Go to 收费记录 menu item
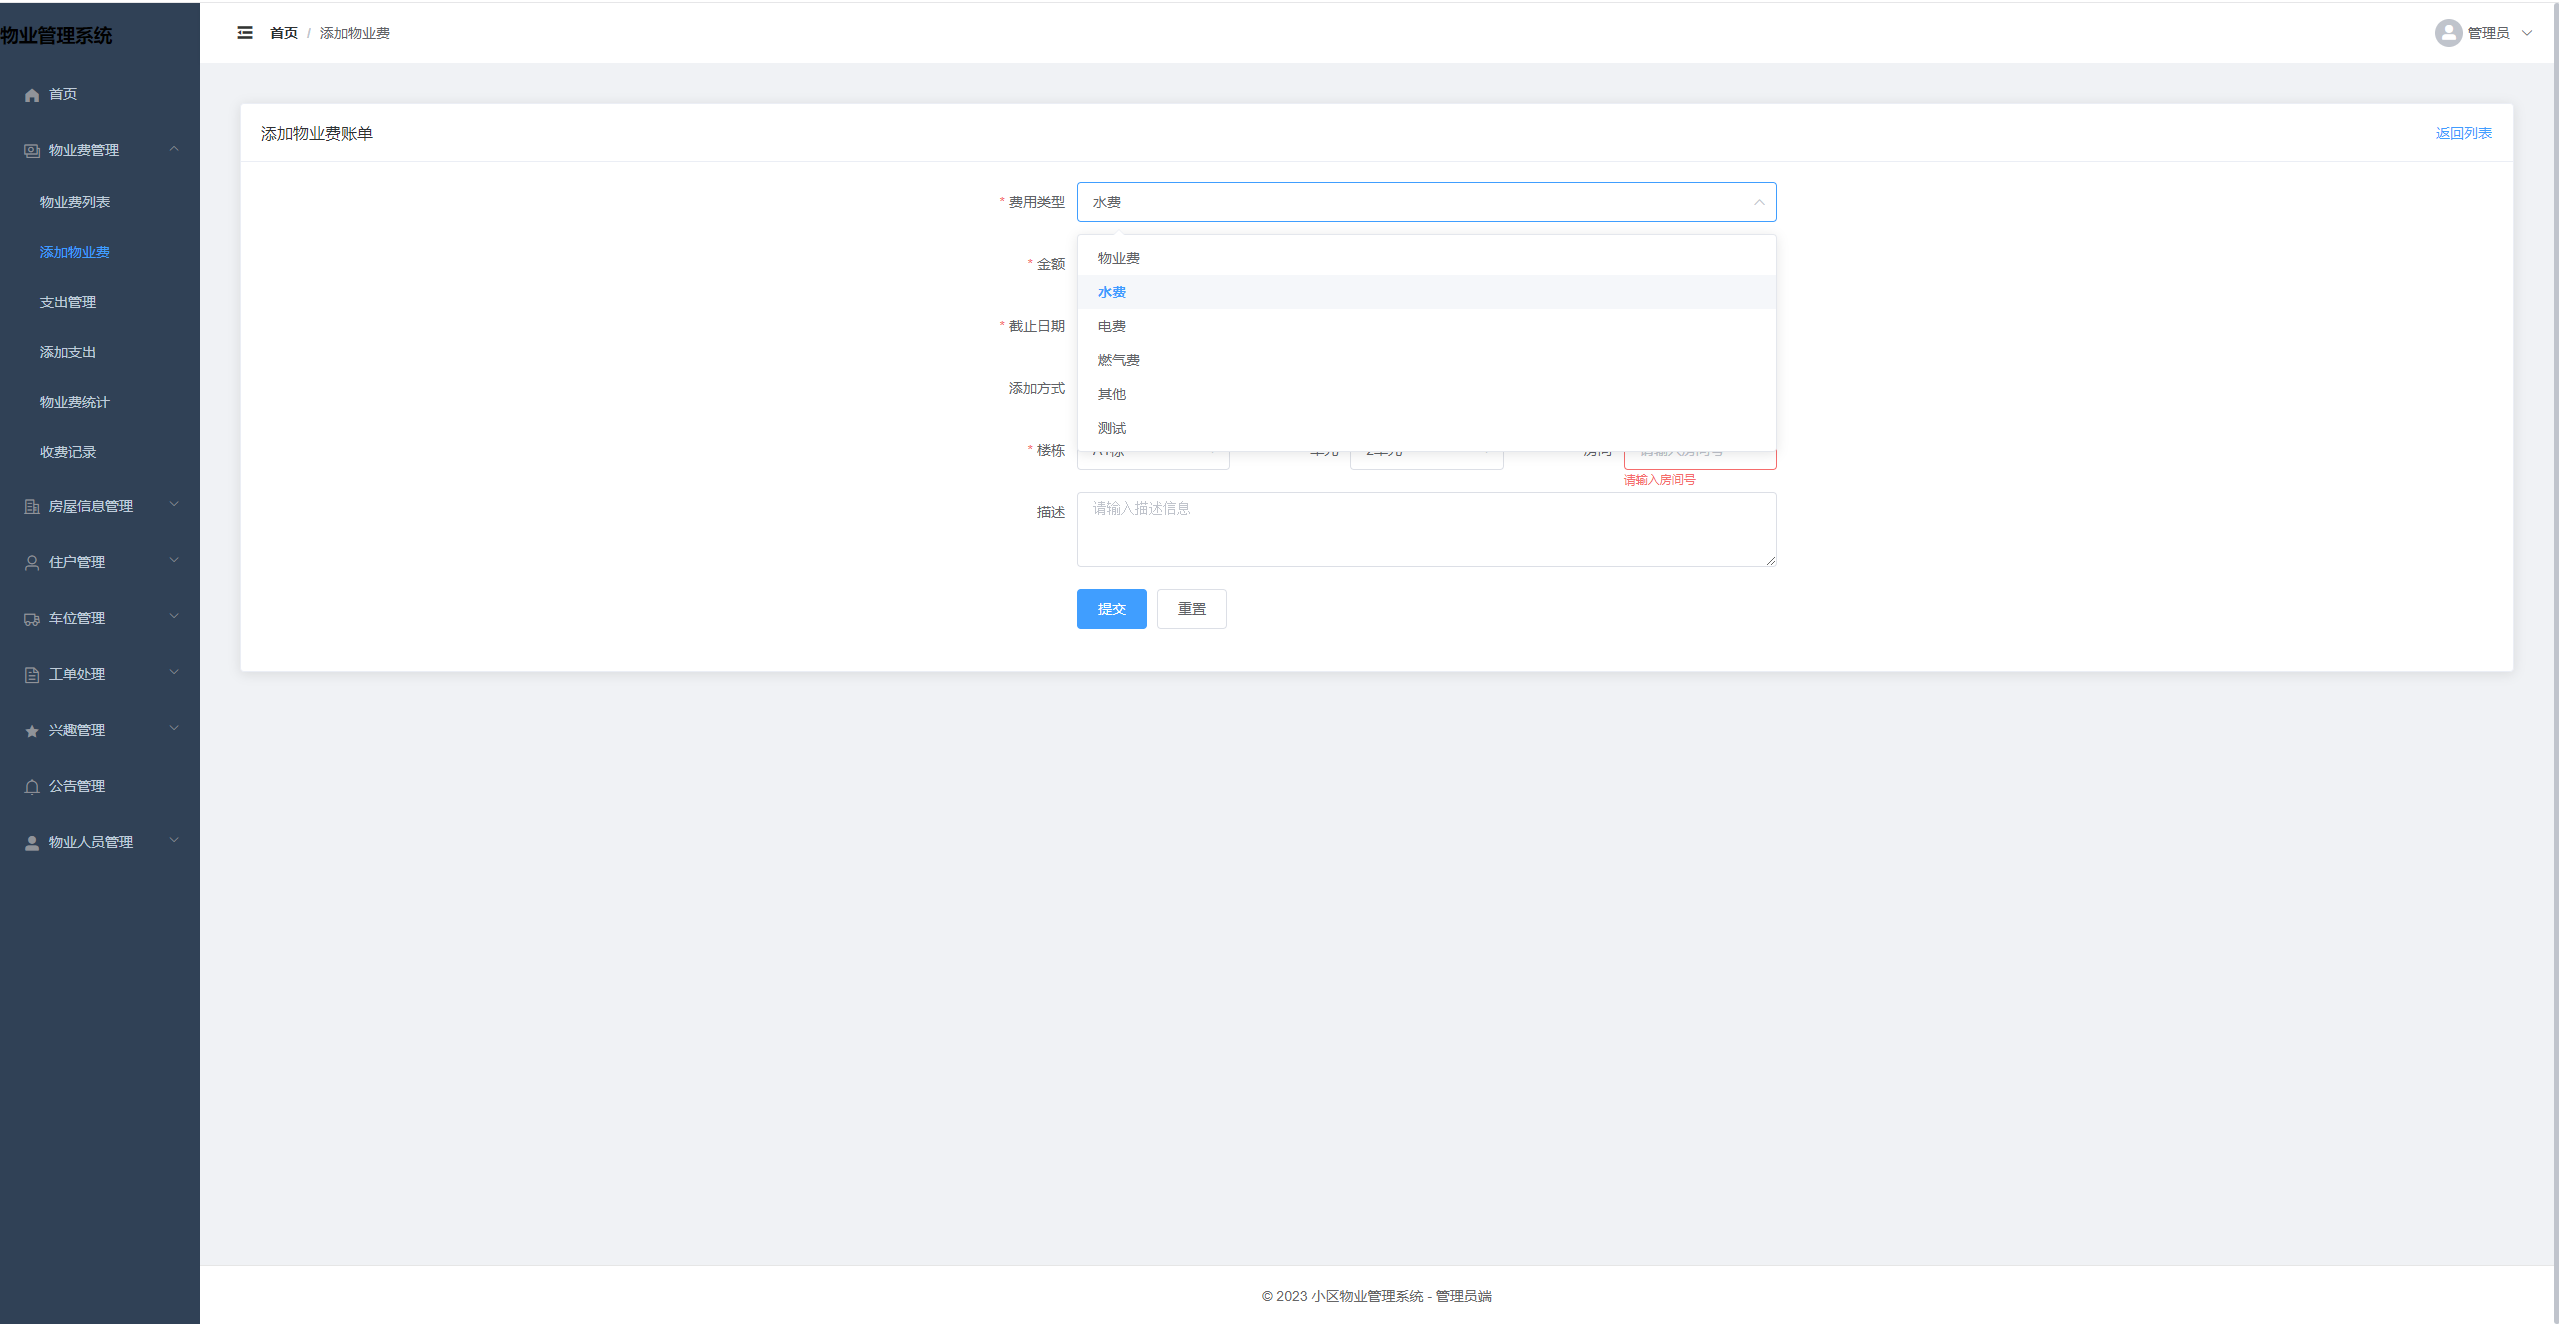 (x=68, y=452)
